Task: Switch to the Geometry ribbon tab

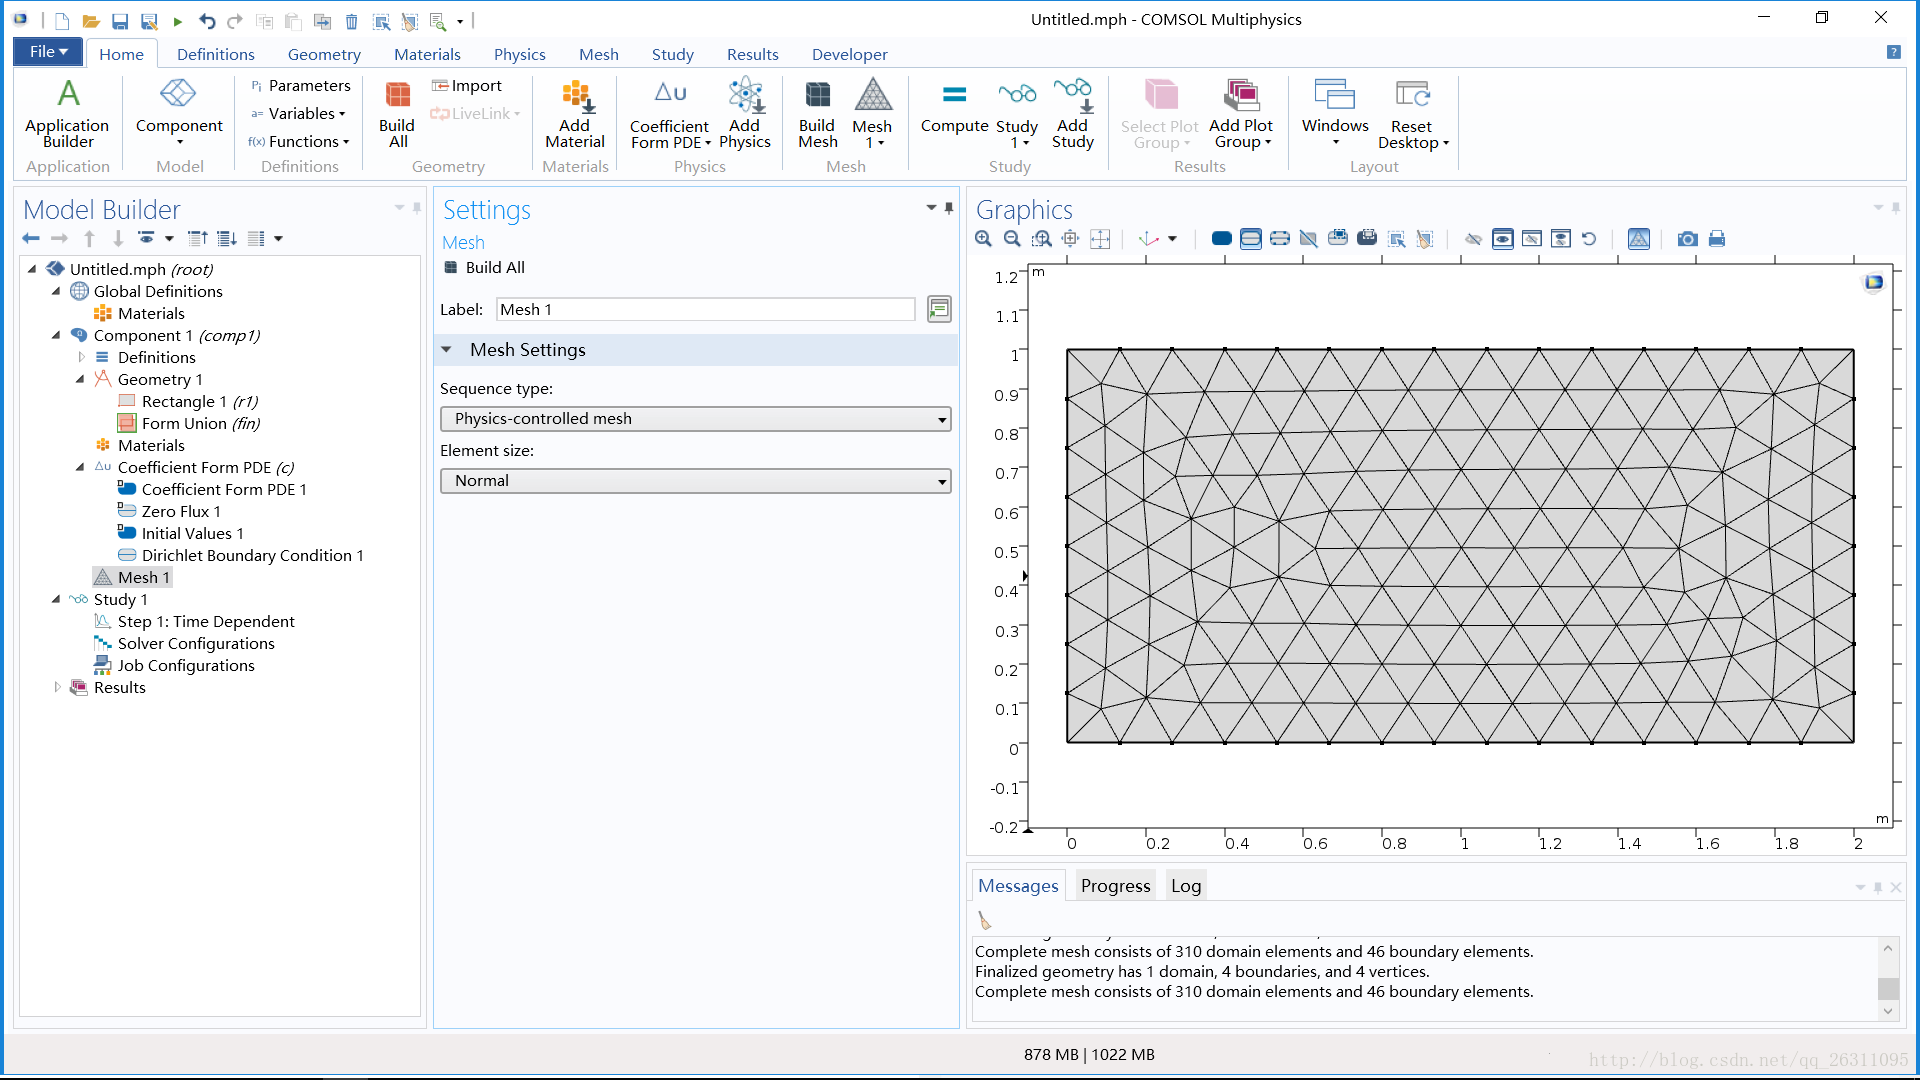Action: point(323,54)
